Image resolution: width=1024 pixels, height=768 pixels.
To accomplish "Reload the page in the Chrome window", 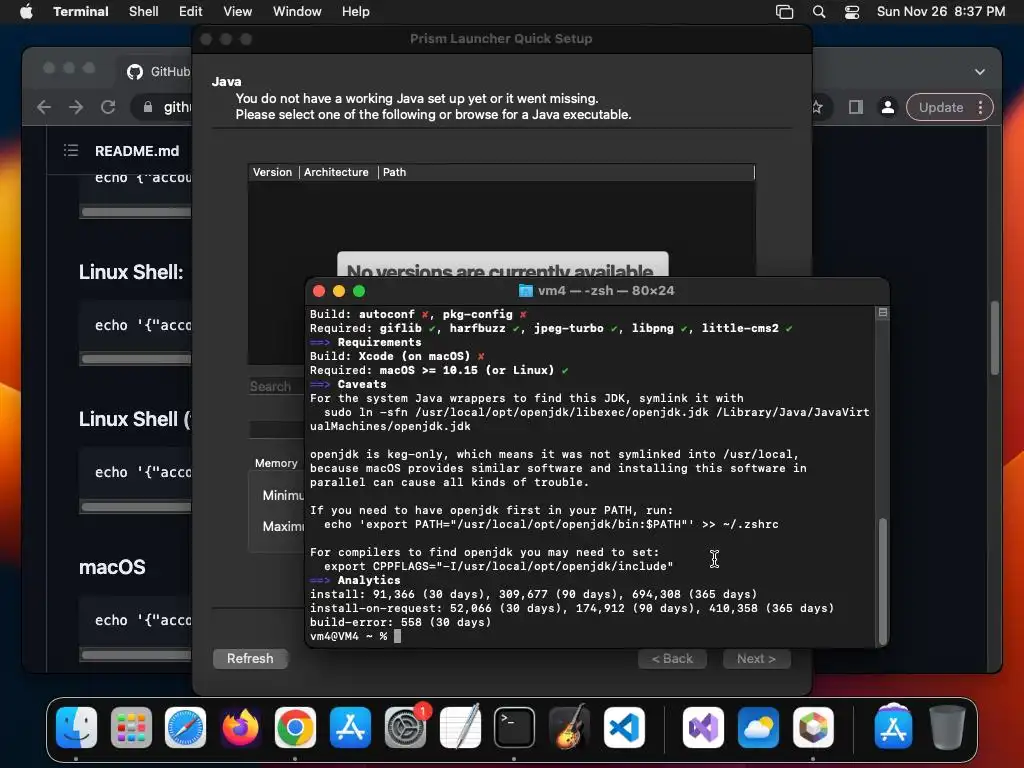I will tap(108, 107).
